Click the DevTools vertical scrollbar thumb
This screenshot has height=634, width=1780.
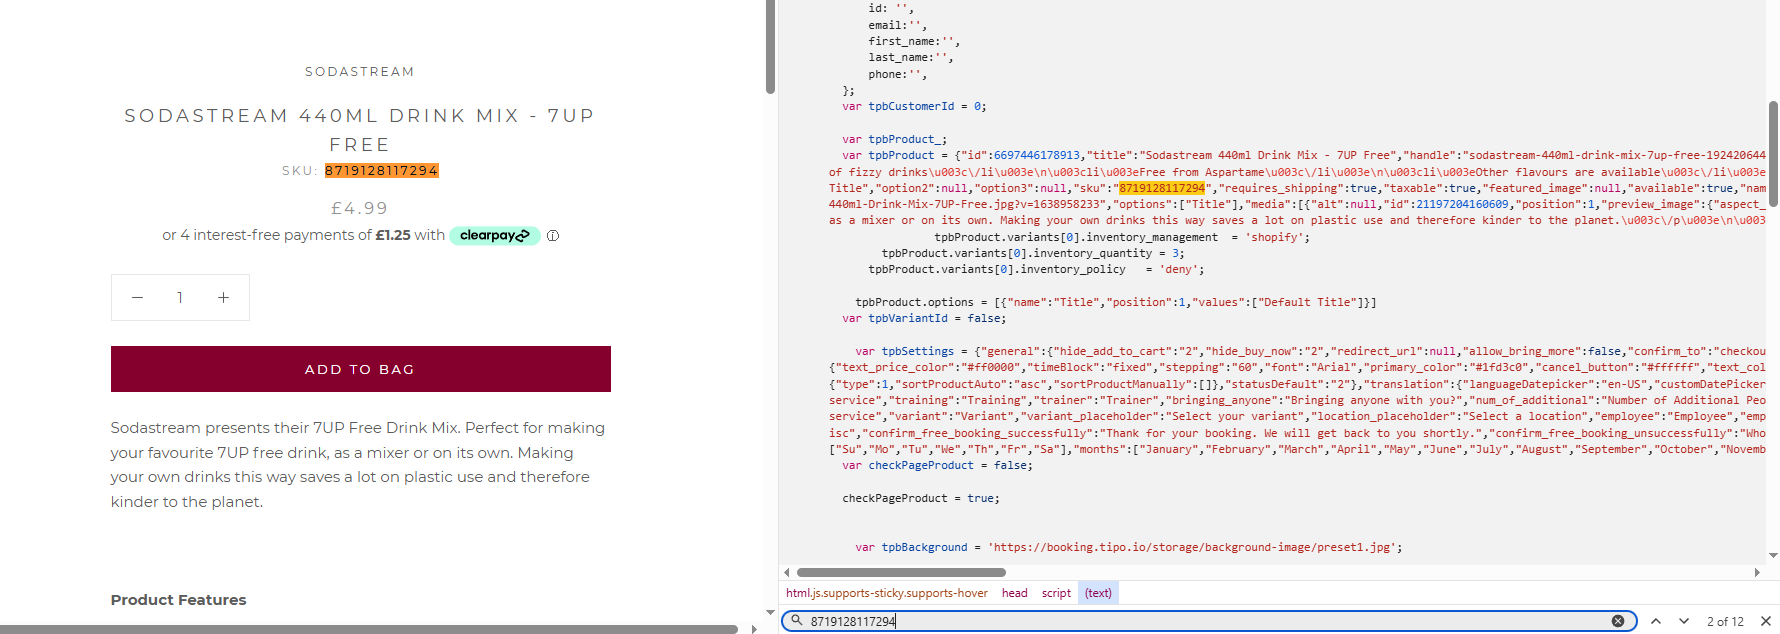coord(1773,153)
